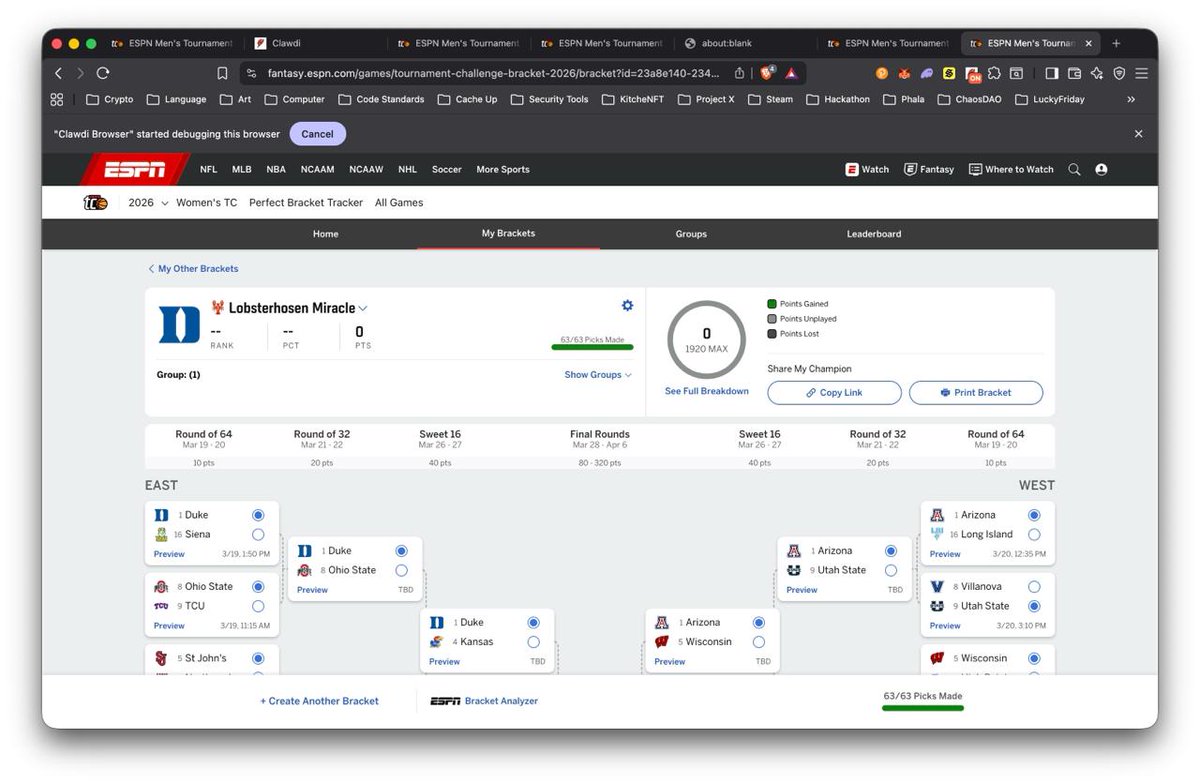1200x784 pixels.
Task: Open the ESPN Bracket Analyzer
Action: (484, 701)
